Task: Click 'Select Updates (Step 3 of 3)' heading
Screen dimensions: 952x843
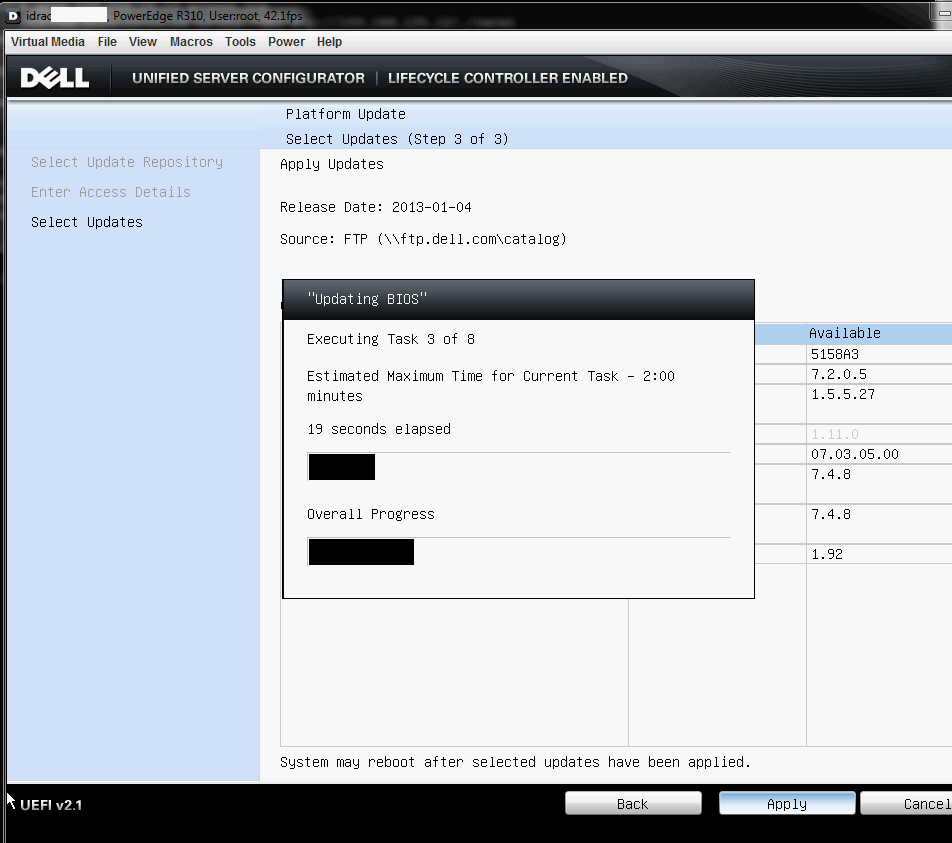Action: coord(397,139)
